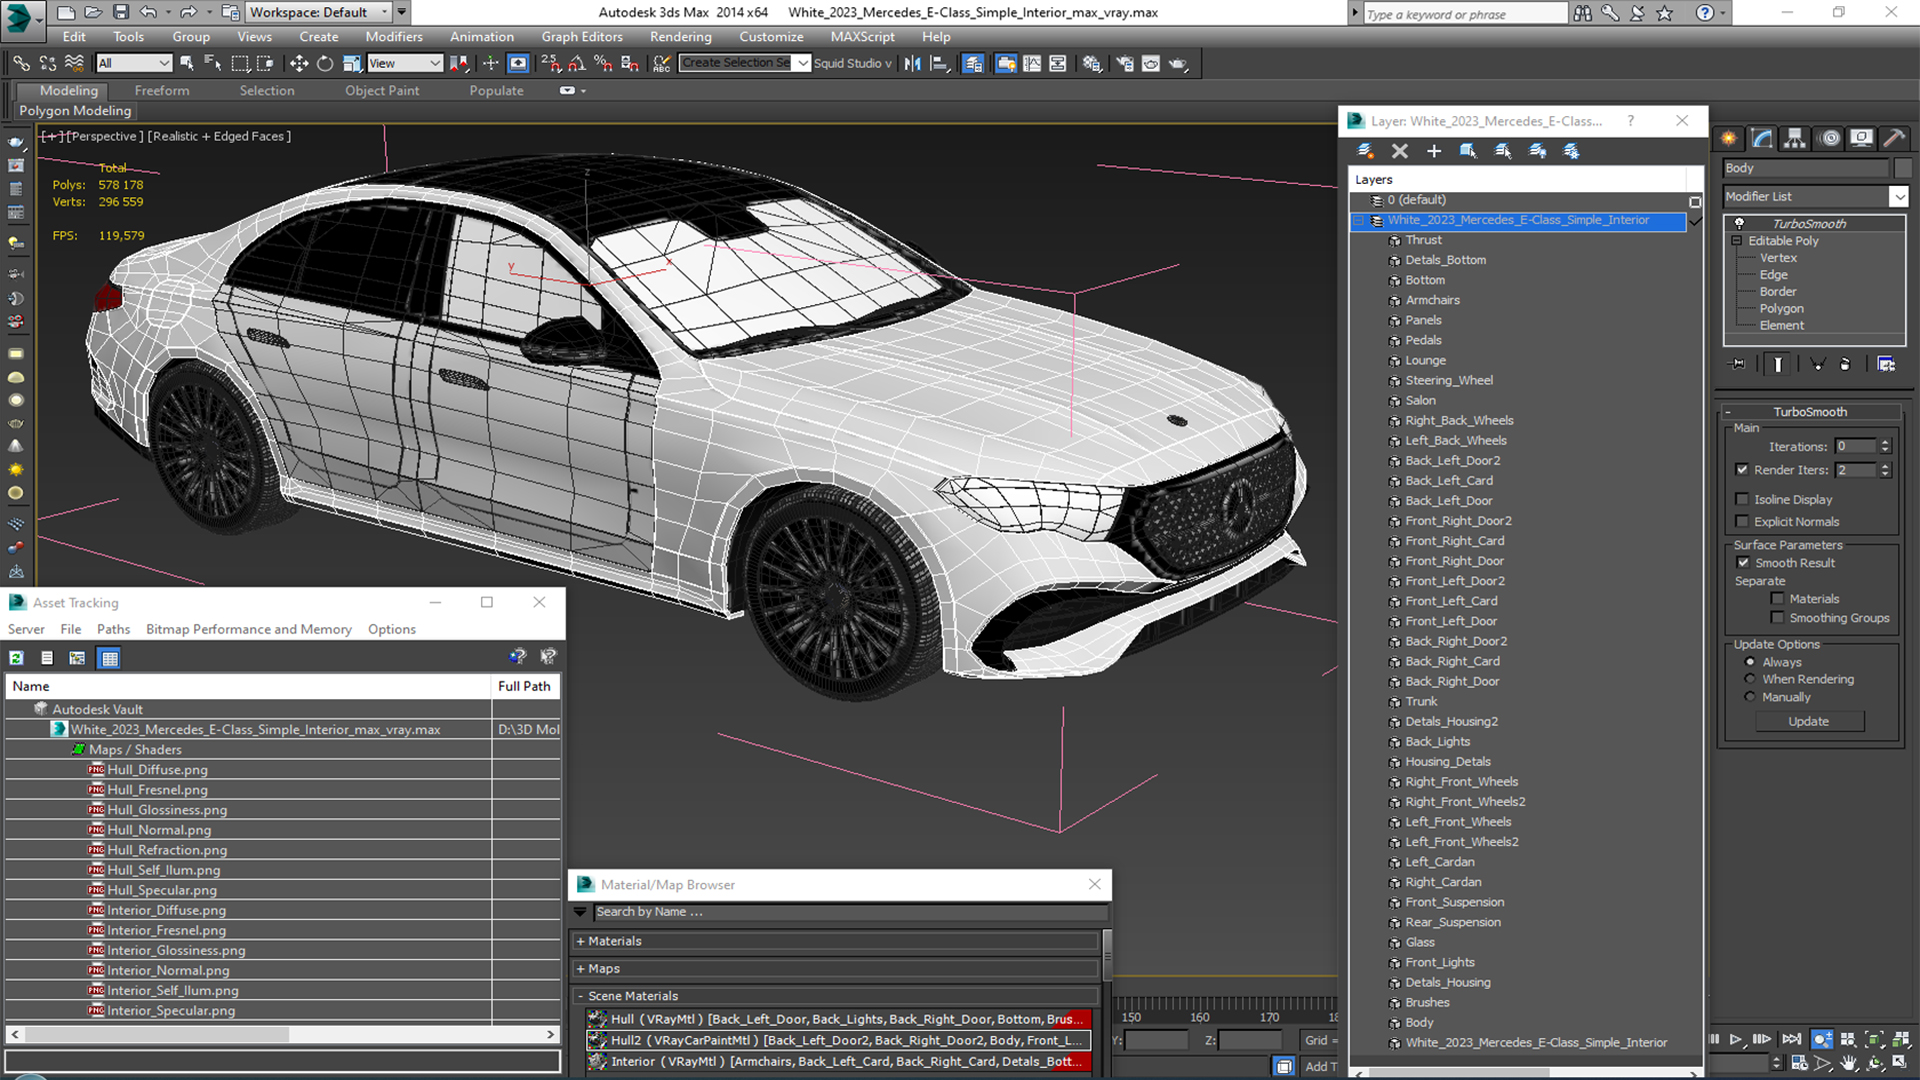Viewport: 1920px width, 1080px height.
Task: Check Separate by Materials checkbox
Action: [1777, 599]
